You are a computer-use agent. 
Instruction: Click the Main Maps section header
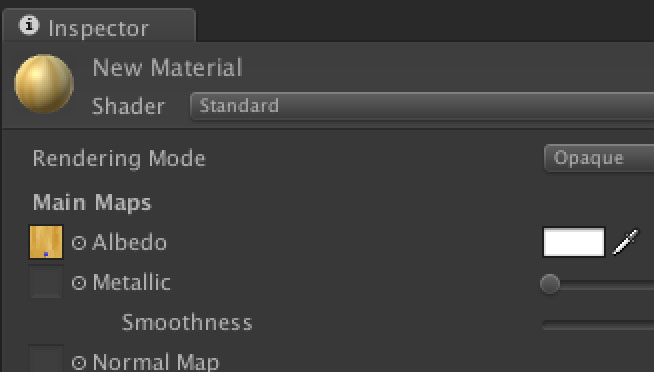point(92,203)
